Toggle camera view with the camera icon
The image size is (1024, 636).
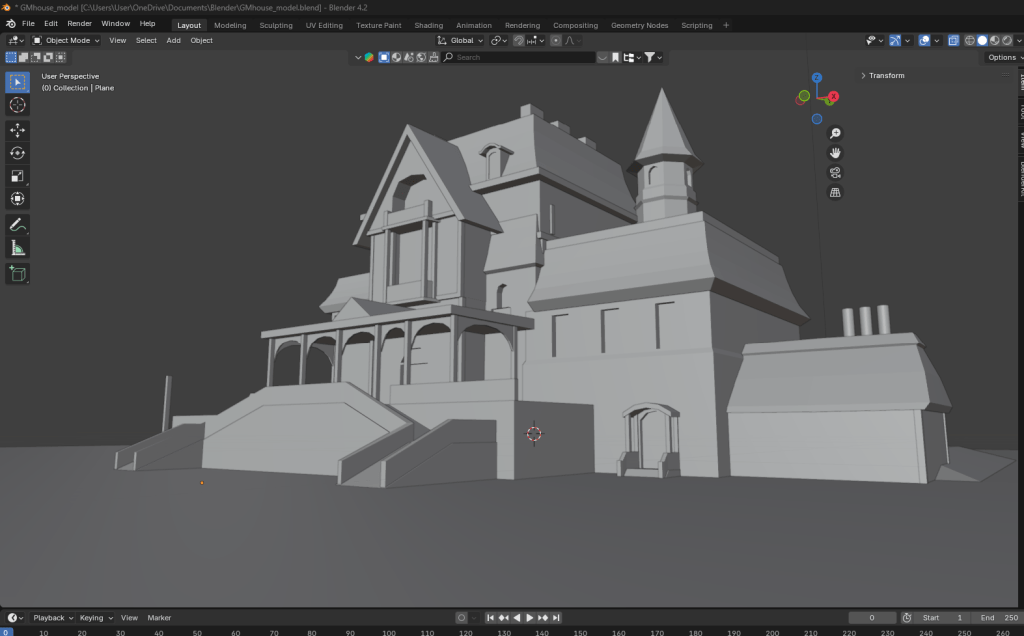pos(835,172)
